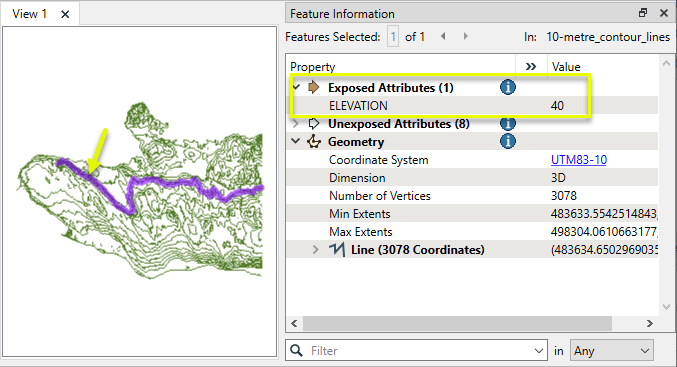Open the Filter history dropdown arrow
Screen dimensions: 677x367
538,351
